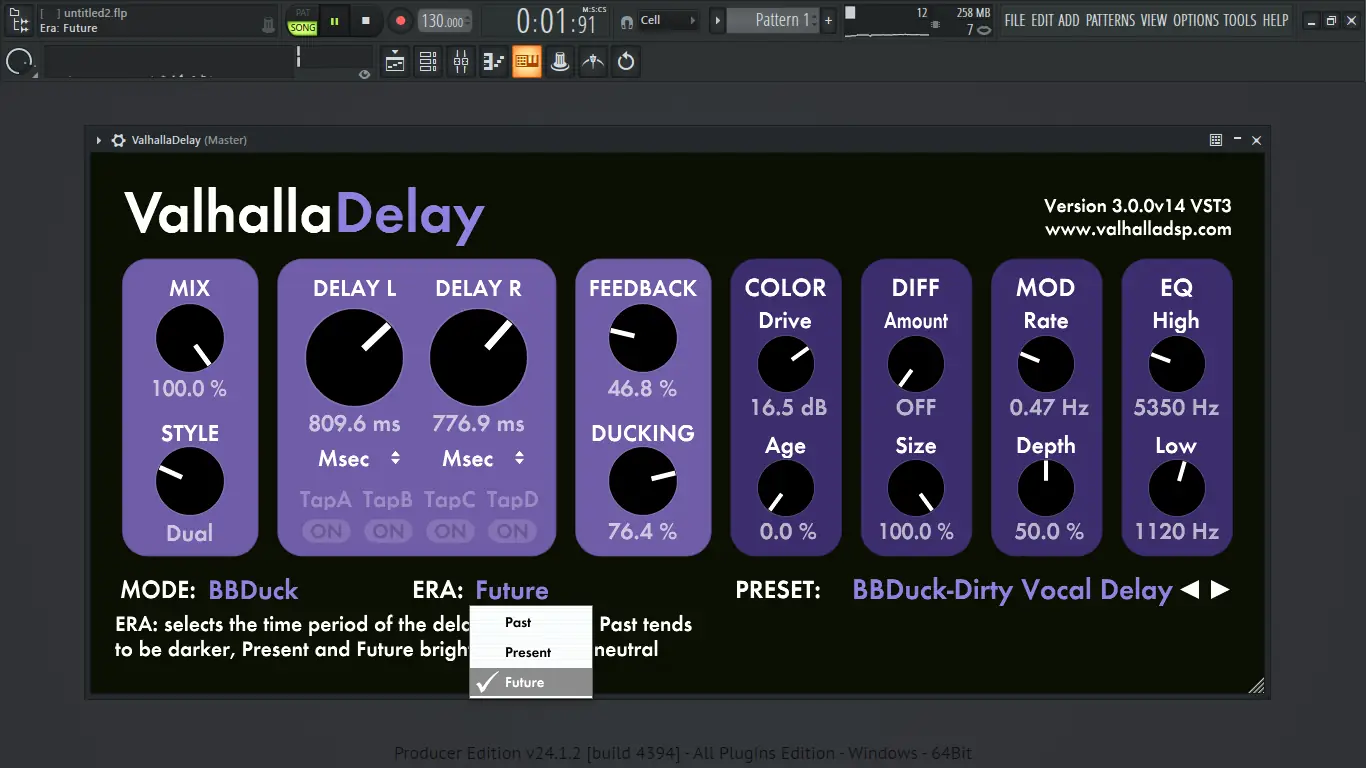Click the DUCKING knob
The height and width of the screenshot is (768, 1366).
643,481
